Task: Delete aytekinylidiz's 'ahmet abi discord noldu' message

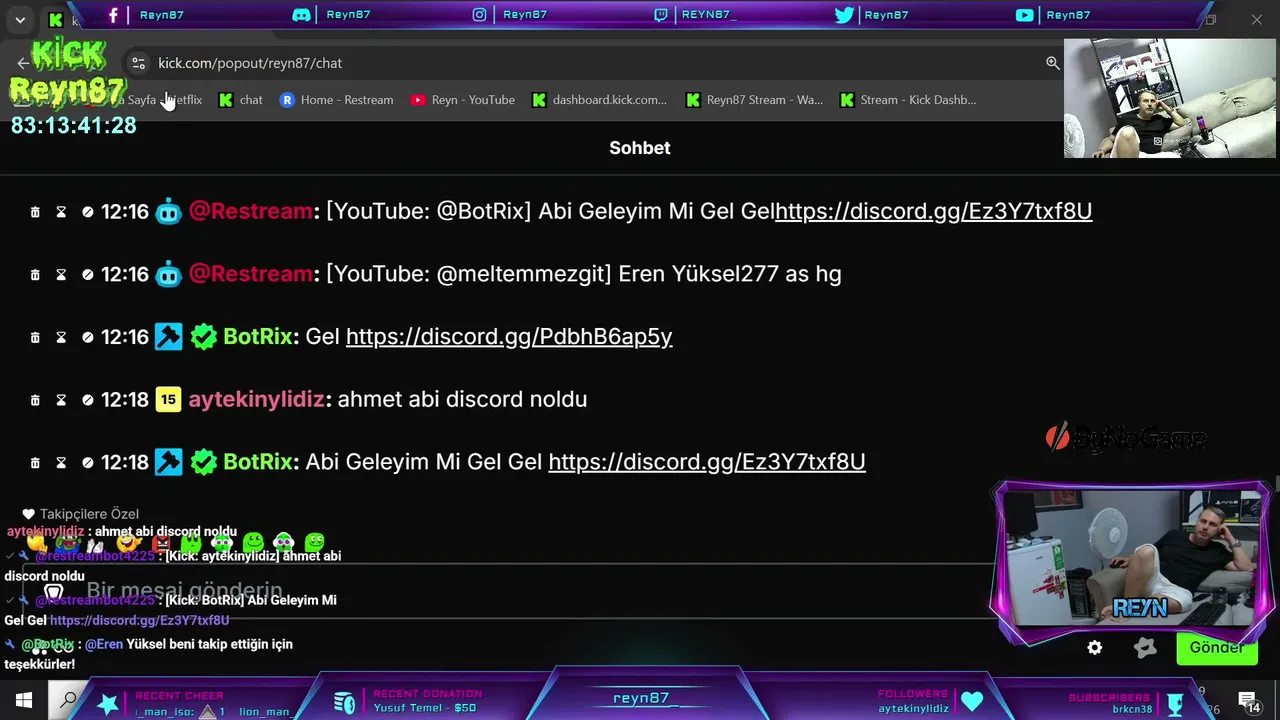Action: (x=35, y=400)
